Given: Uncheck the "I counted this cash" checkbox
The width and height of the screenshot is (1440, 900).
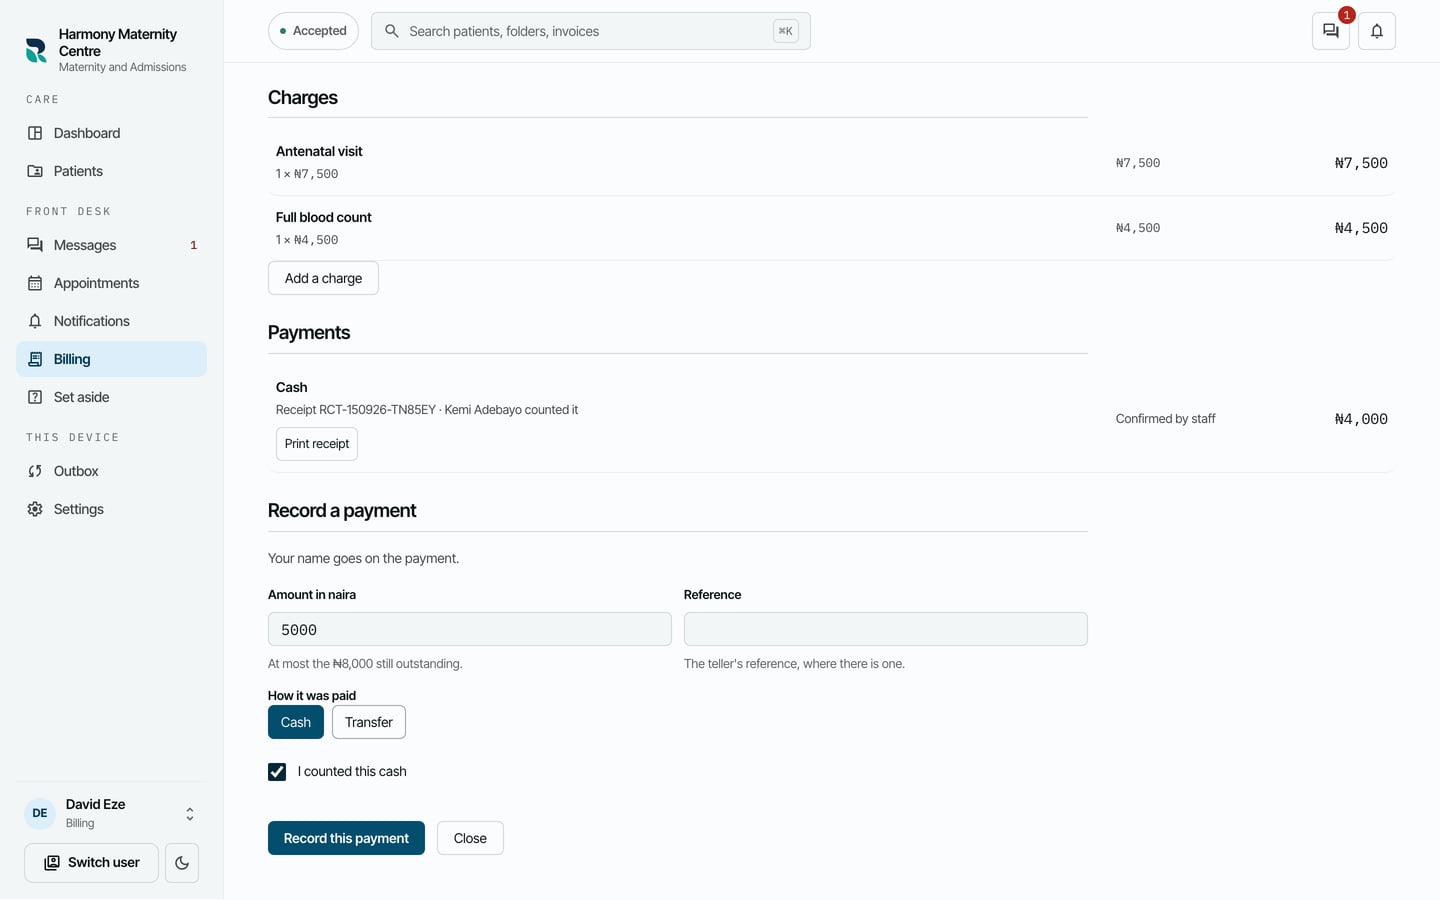Looking at the screenshot, I should click(277, 772).
